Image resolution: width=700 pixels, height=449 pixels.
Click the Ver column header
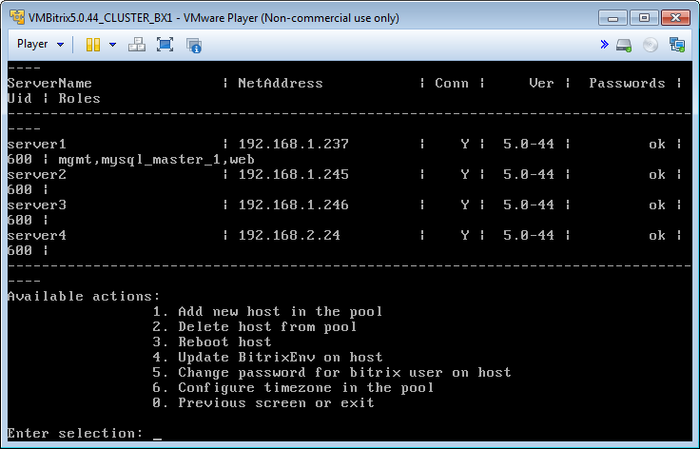point(542,83)
